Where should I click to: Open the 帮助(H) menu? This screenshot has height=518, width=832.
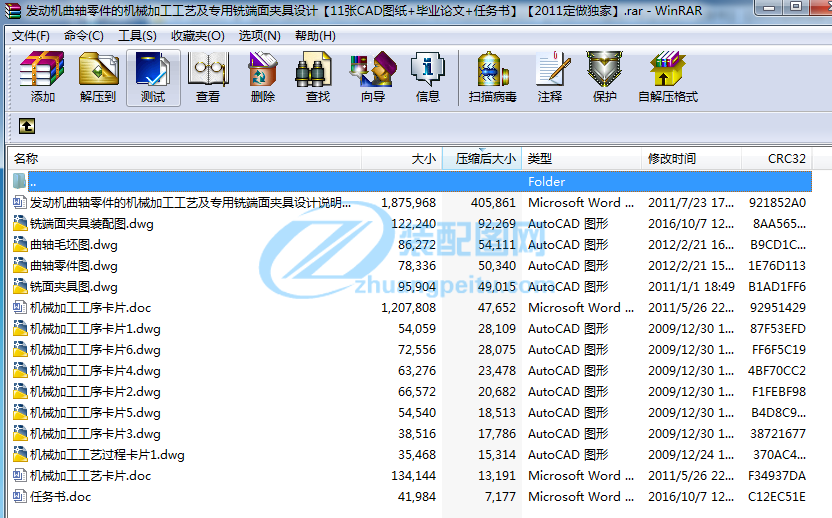click(315, 36)
